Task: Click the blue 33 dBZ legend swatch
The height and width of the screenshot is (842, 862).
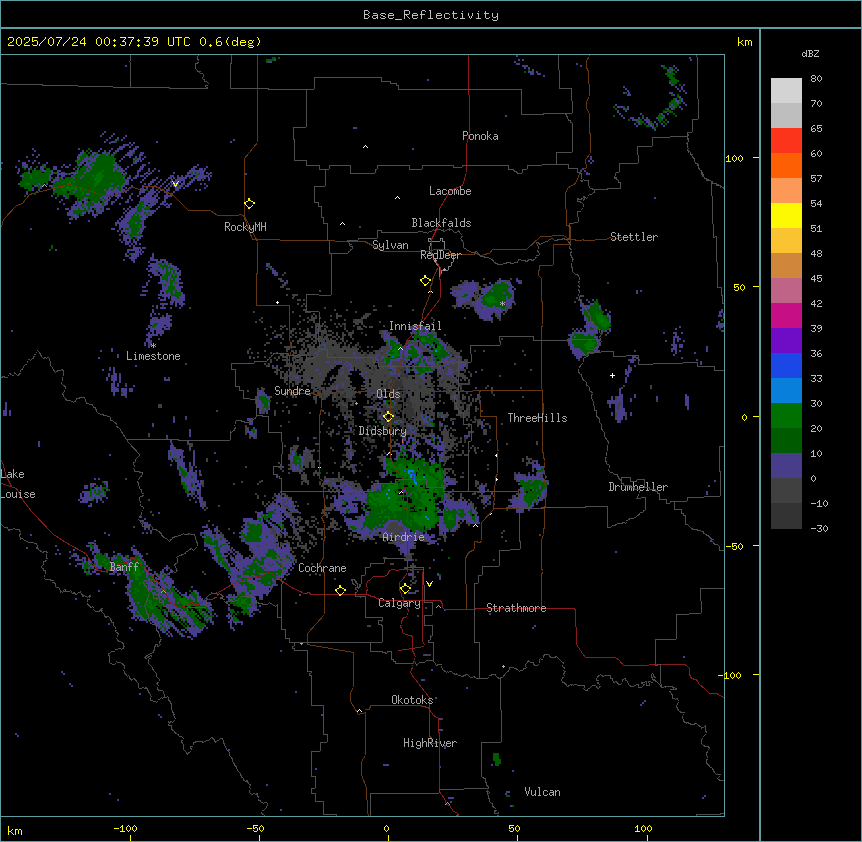Action: [x=786, y=365]
